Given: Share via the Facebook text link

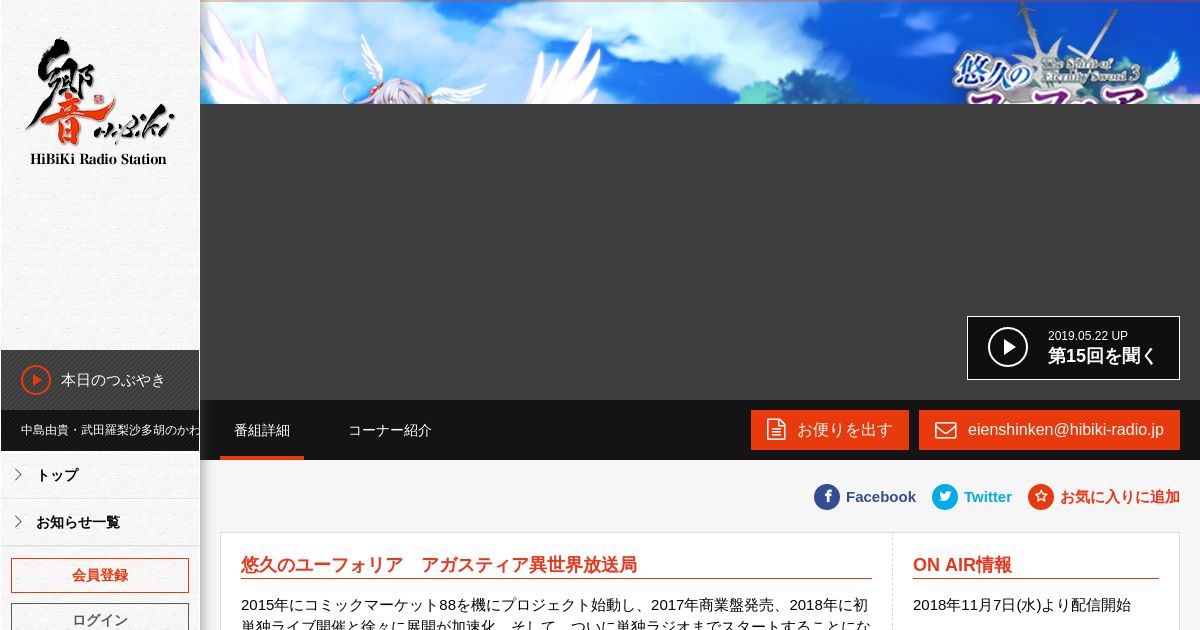Looking at the screenshot, I should [x=881, y=497].
